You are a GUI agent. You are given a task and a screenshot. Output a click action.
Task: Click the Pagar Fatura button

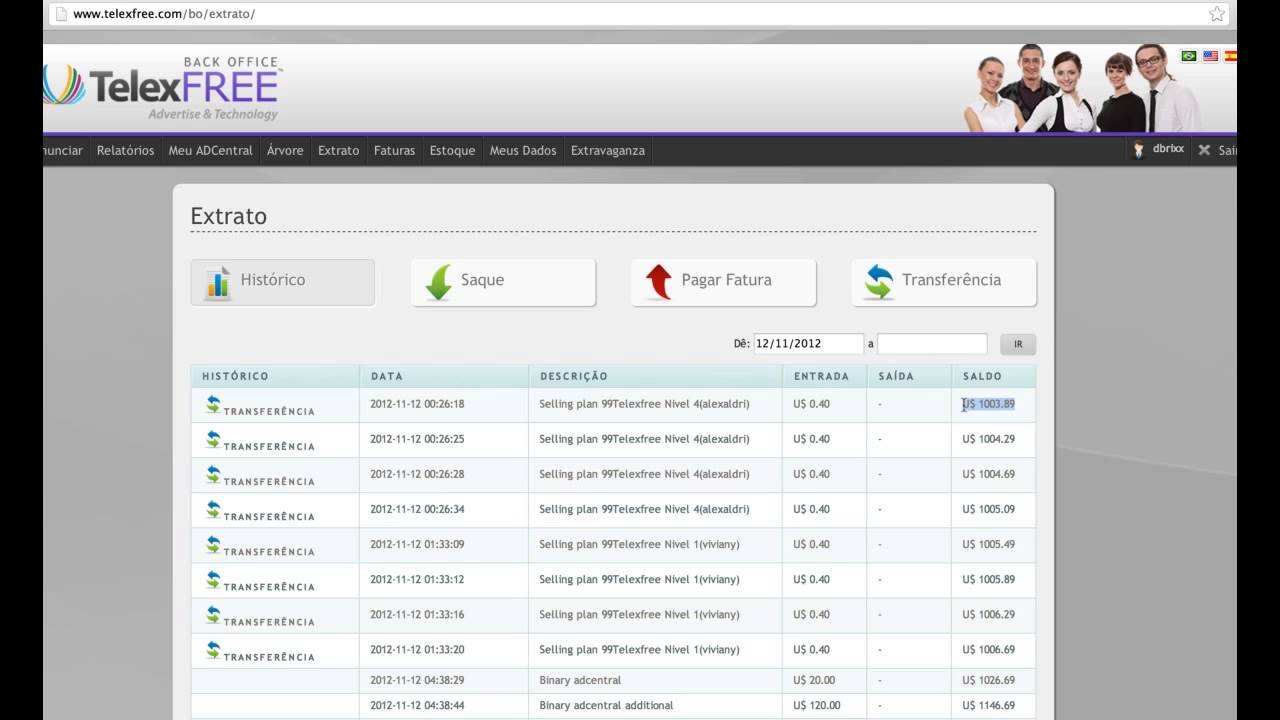(x=724, y=282)
